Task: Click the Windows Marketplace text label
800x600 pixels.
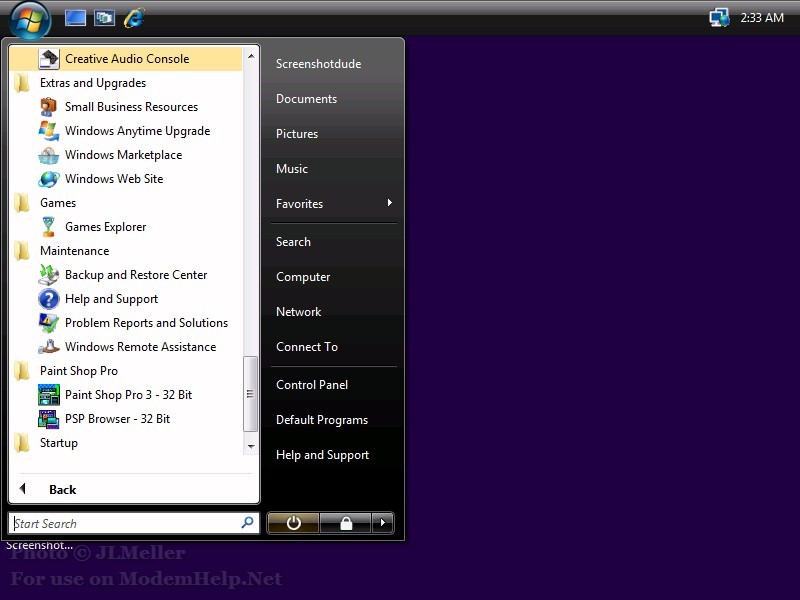Action: [123, 155]
